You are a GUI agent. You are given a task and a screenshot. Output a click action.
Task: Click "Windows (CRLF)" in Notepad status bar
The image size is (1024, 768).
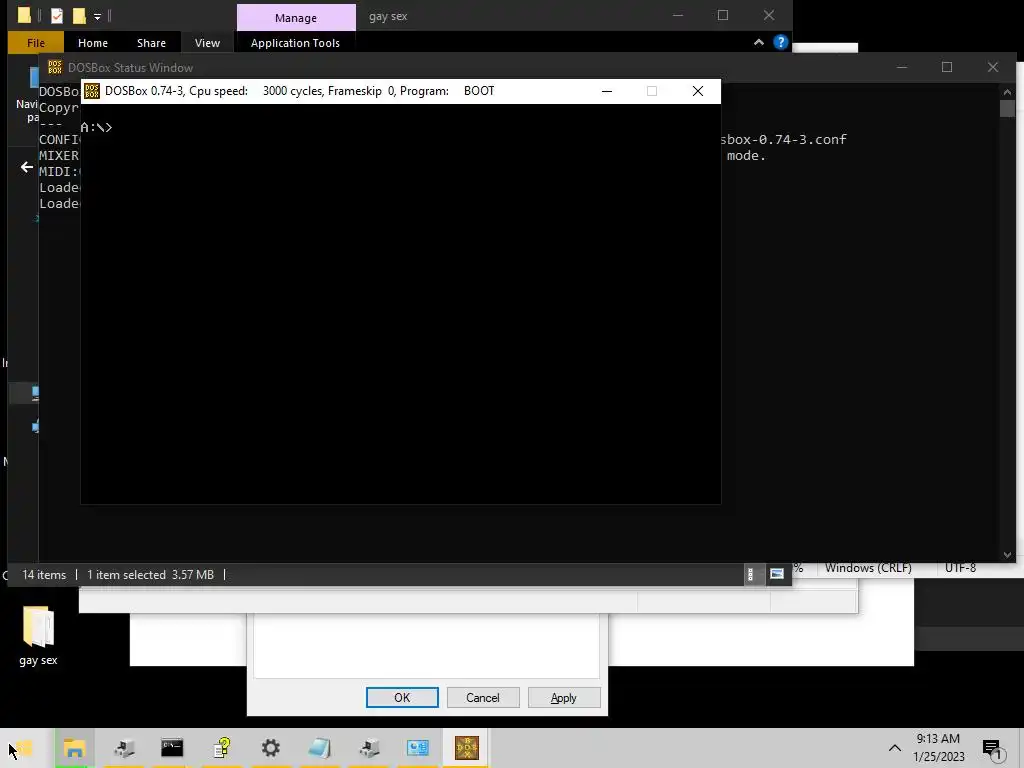868,568
